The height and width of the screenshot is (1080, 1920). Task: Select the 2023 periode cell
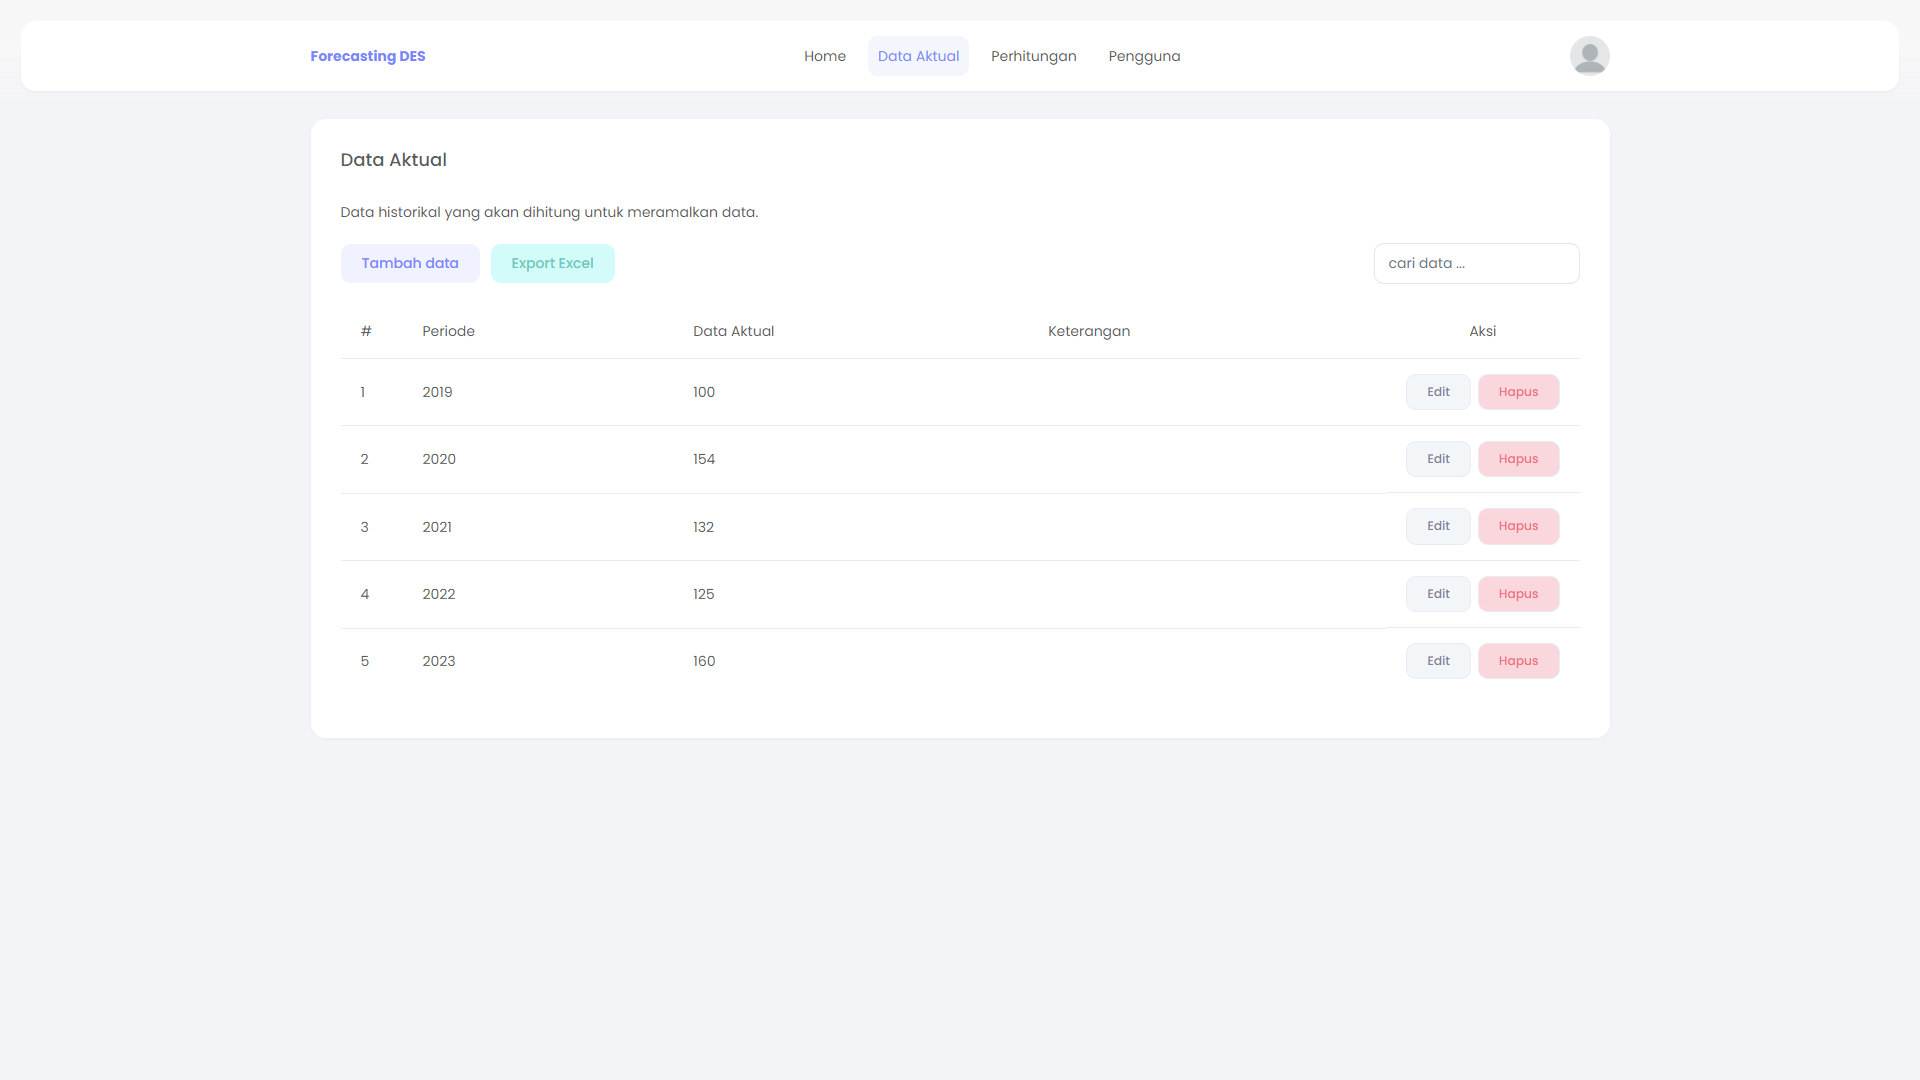tap(438, 661)
